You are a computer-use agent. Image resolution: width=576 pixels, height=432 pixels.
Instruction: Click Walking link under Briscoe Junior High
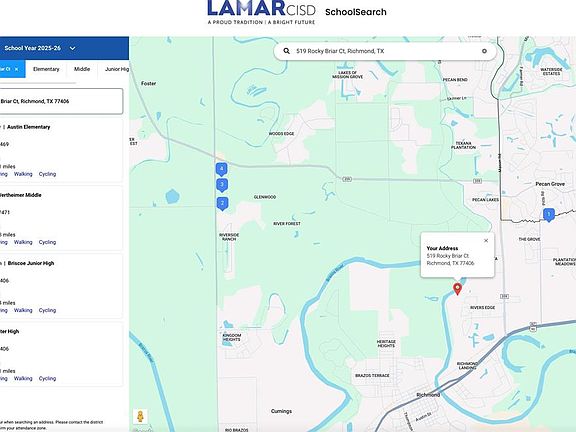[x=23, y=310]
